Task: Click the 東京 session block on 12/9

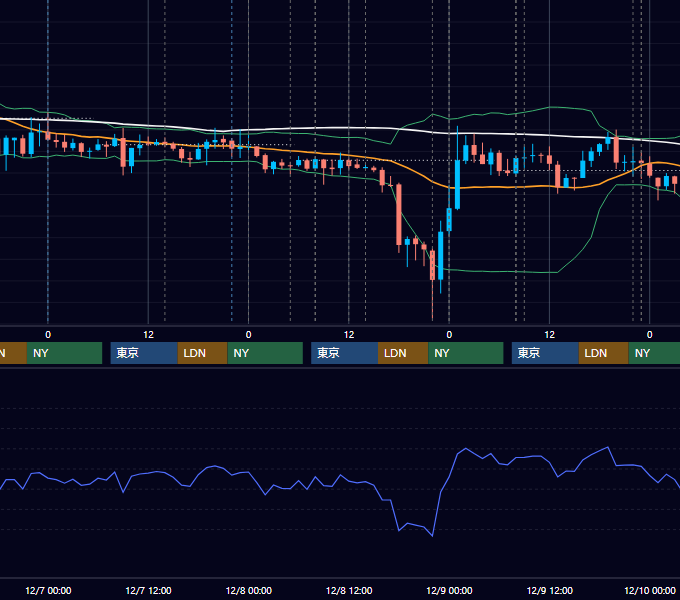Action: (x=545, y=353)
